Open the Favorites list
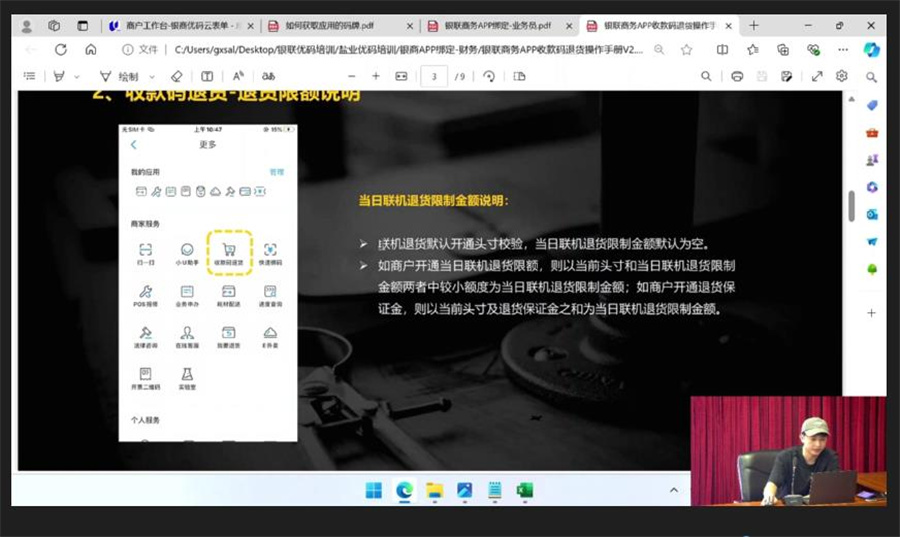This screenshot has height=537, width=900. tap(753, 49)
